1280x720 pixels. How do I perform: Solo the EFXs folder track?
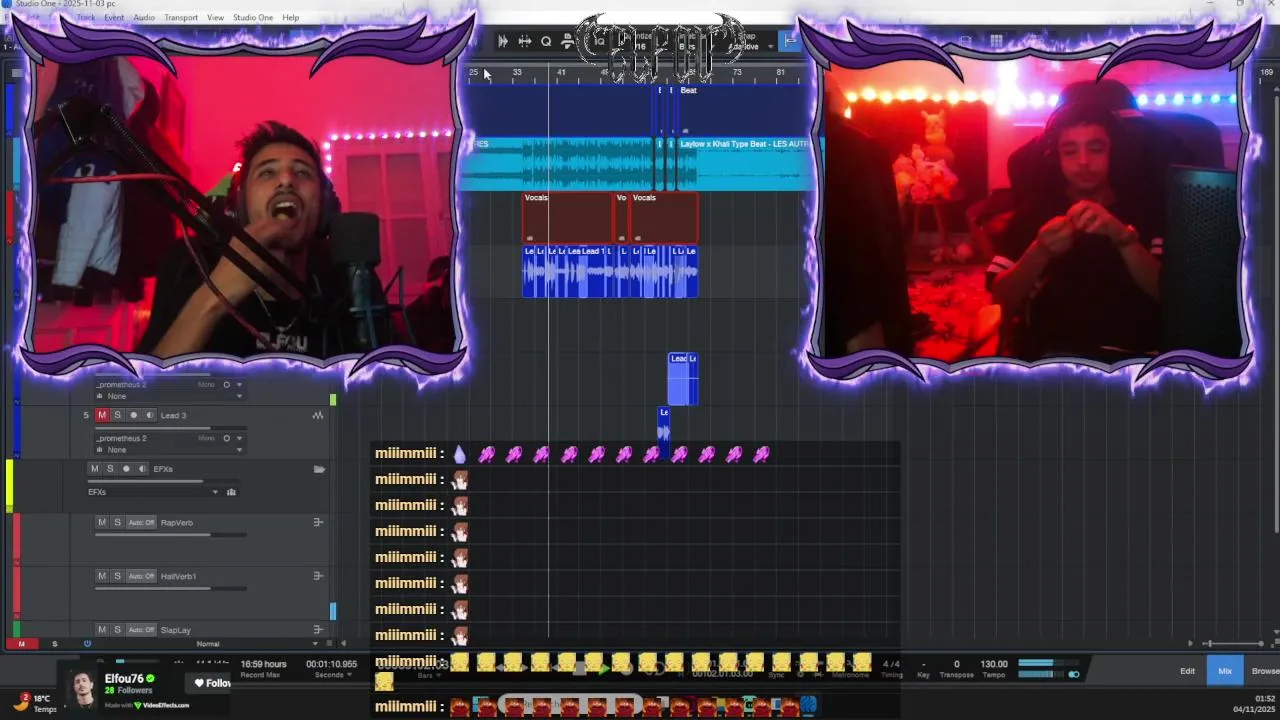click(110, 469)
